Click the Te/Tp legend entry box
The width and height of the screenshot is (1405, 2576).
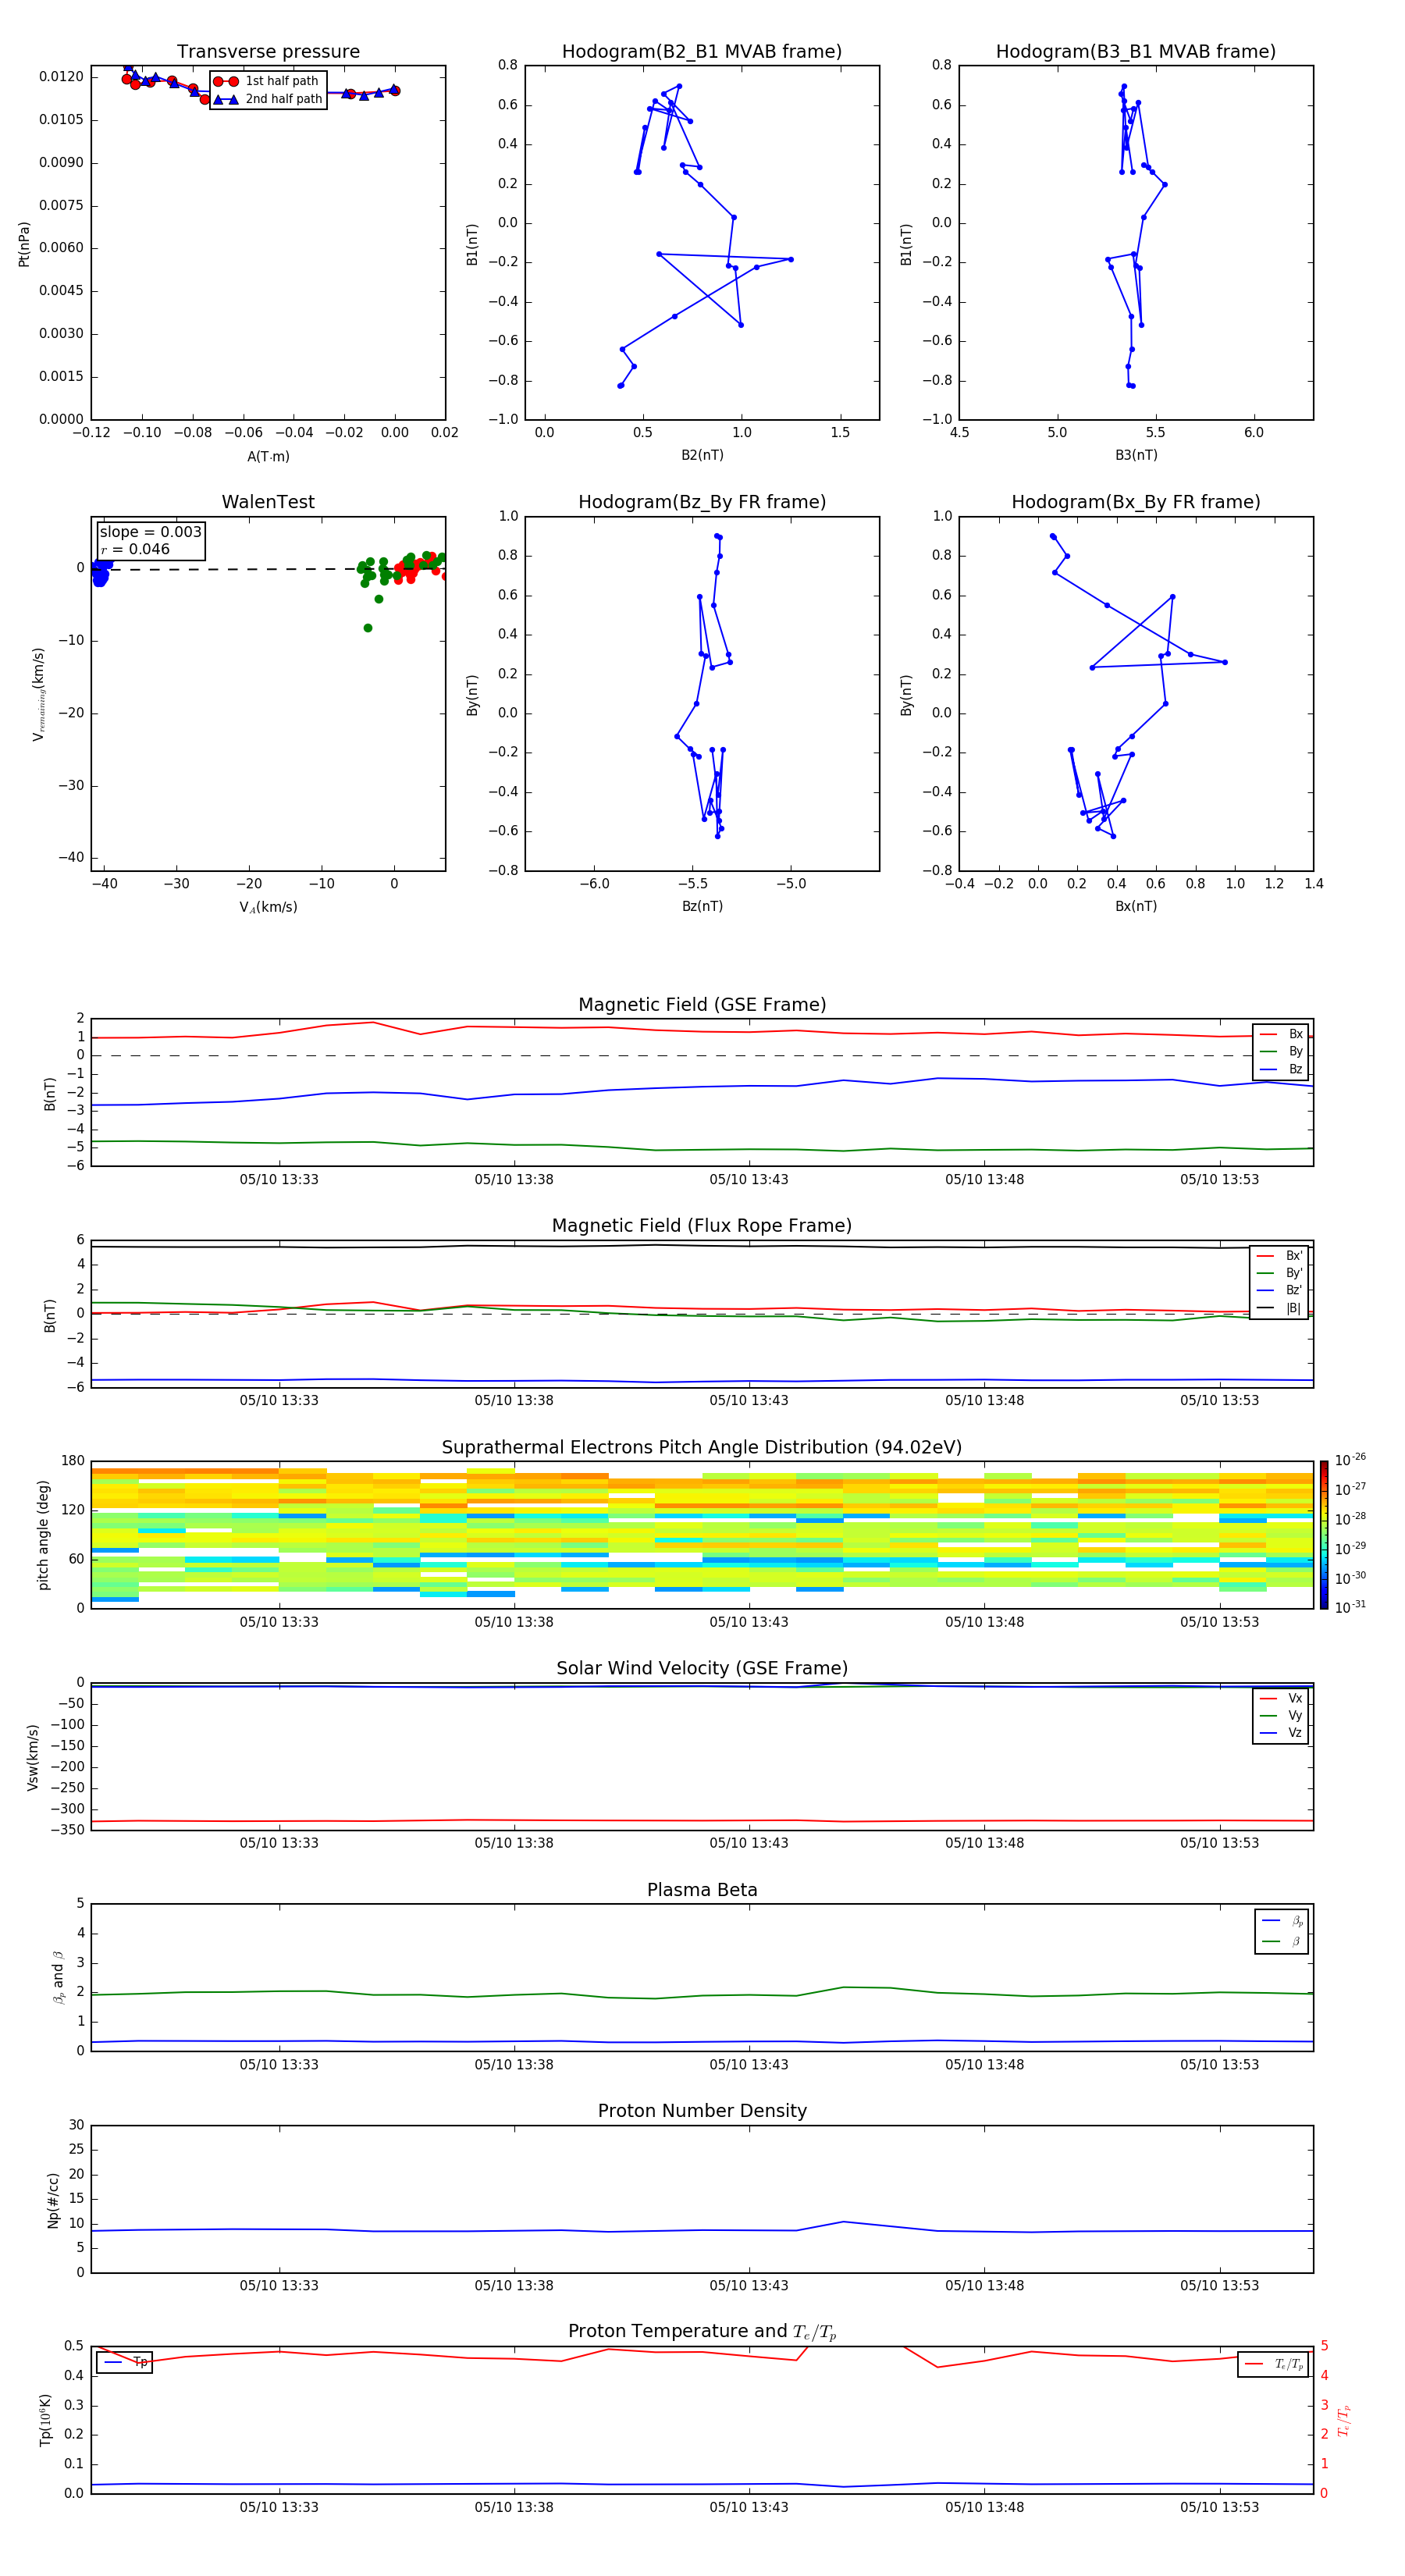[1272, 2364]
